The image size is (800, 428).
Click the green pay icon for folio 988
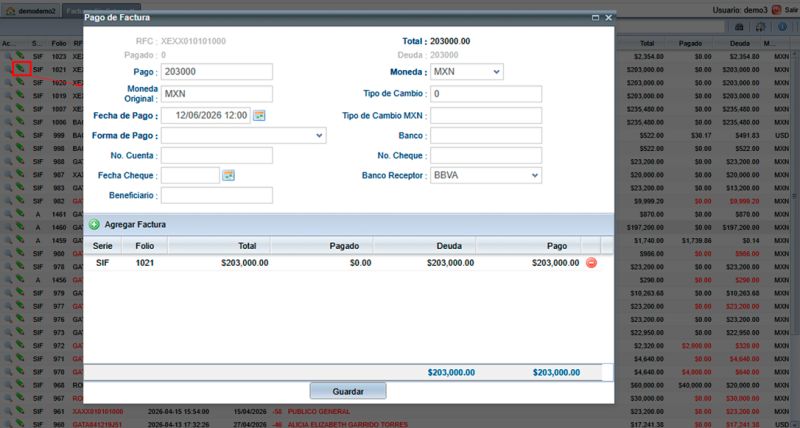point(20,161)
